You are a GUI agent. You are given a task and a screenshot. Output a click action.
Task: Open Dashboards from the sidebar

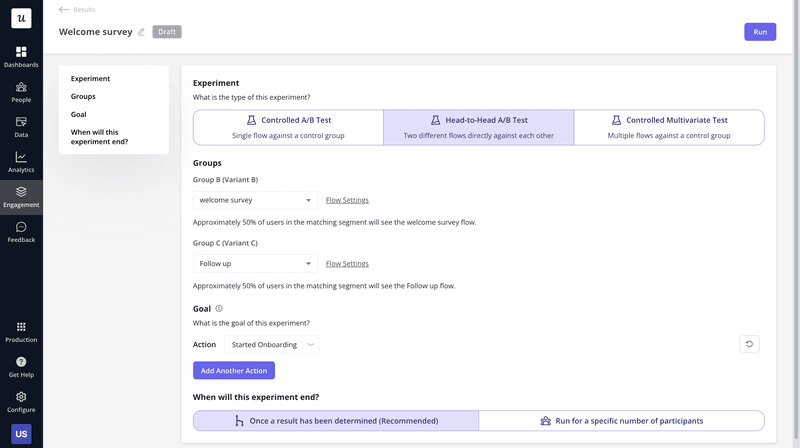point(21,56)
